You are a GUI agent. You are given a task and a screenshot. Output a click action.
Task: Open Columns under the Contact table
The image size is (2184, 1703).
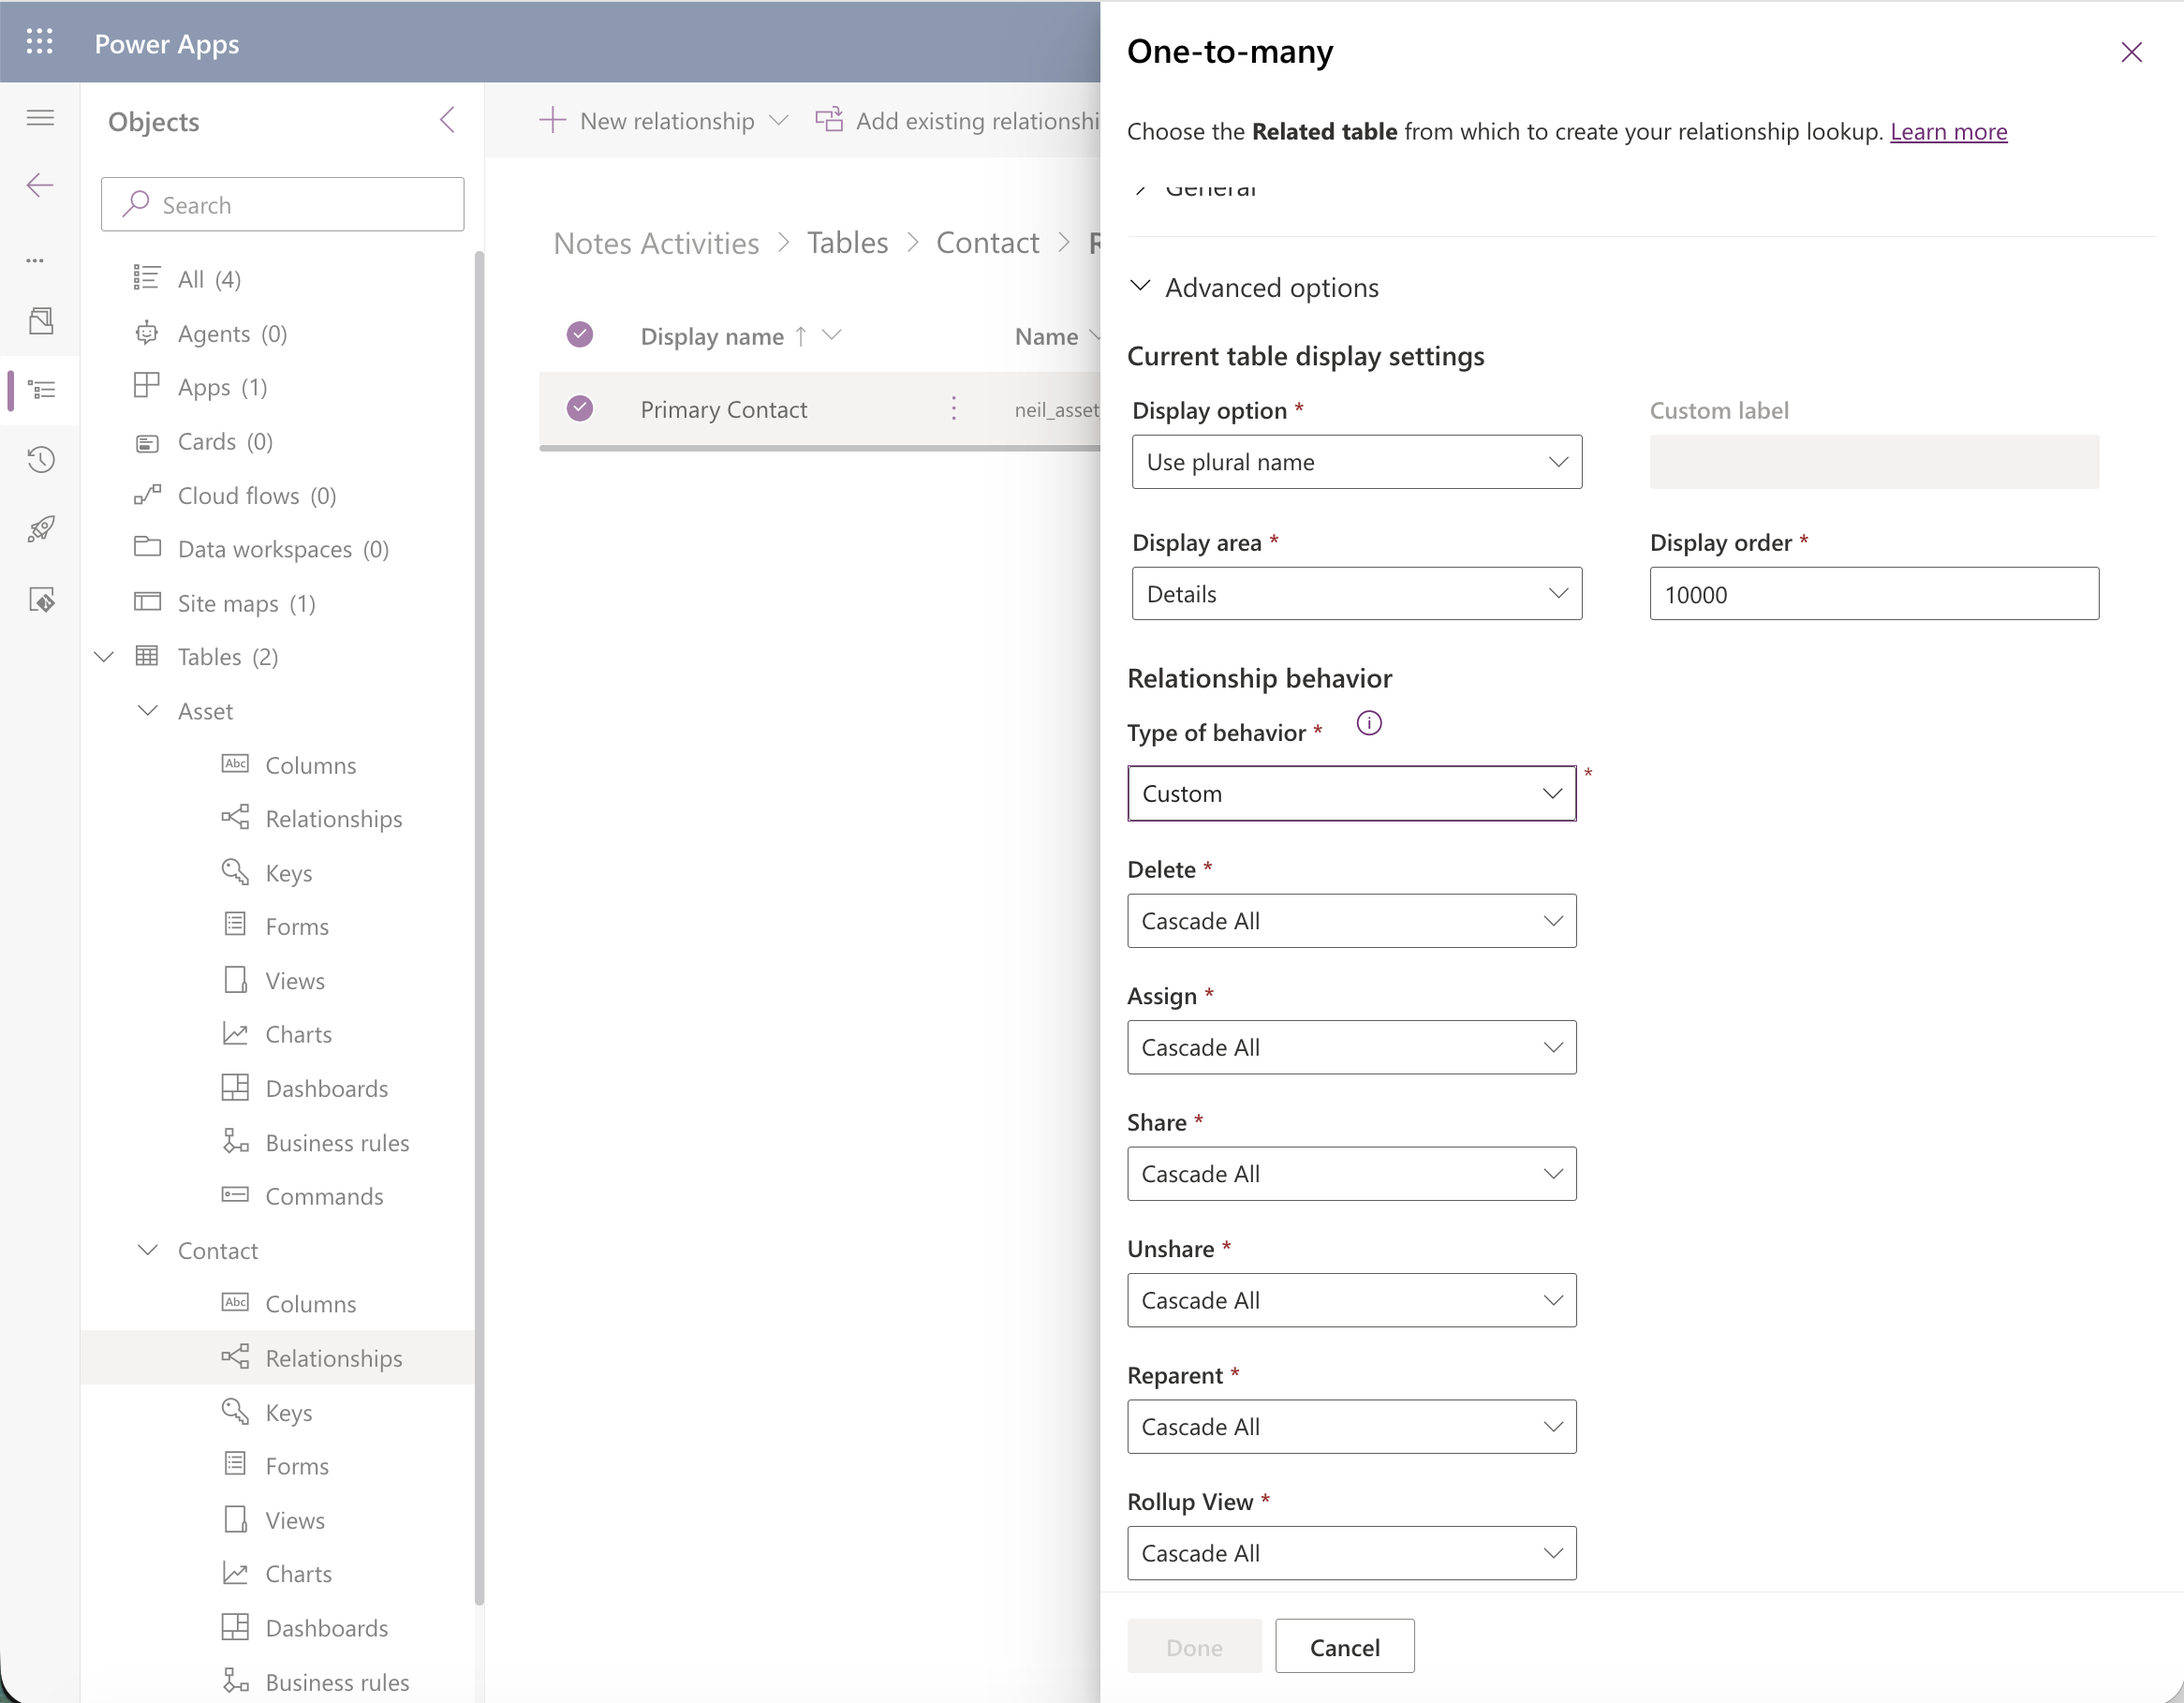click(310, 1304)
